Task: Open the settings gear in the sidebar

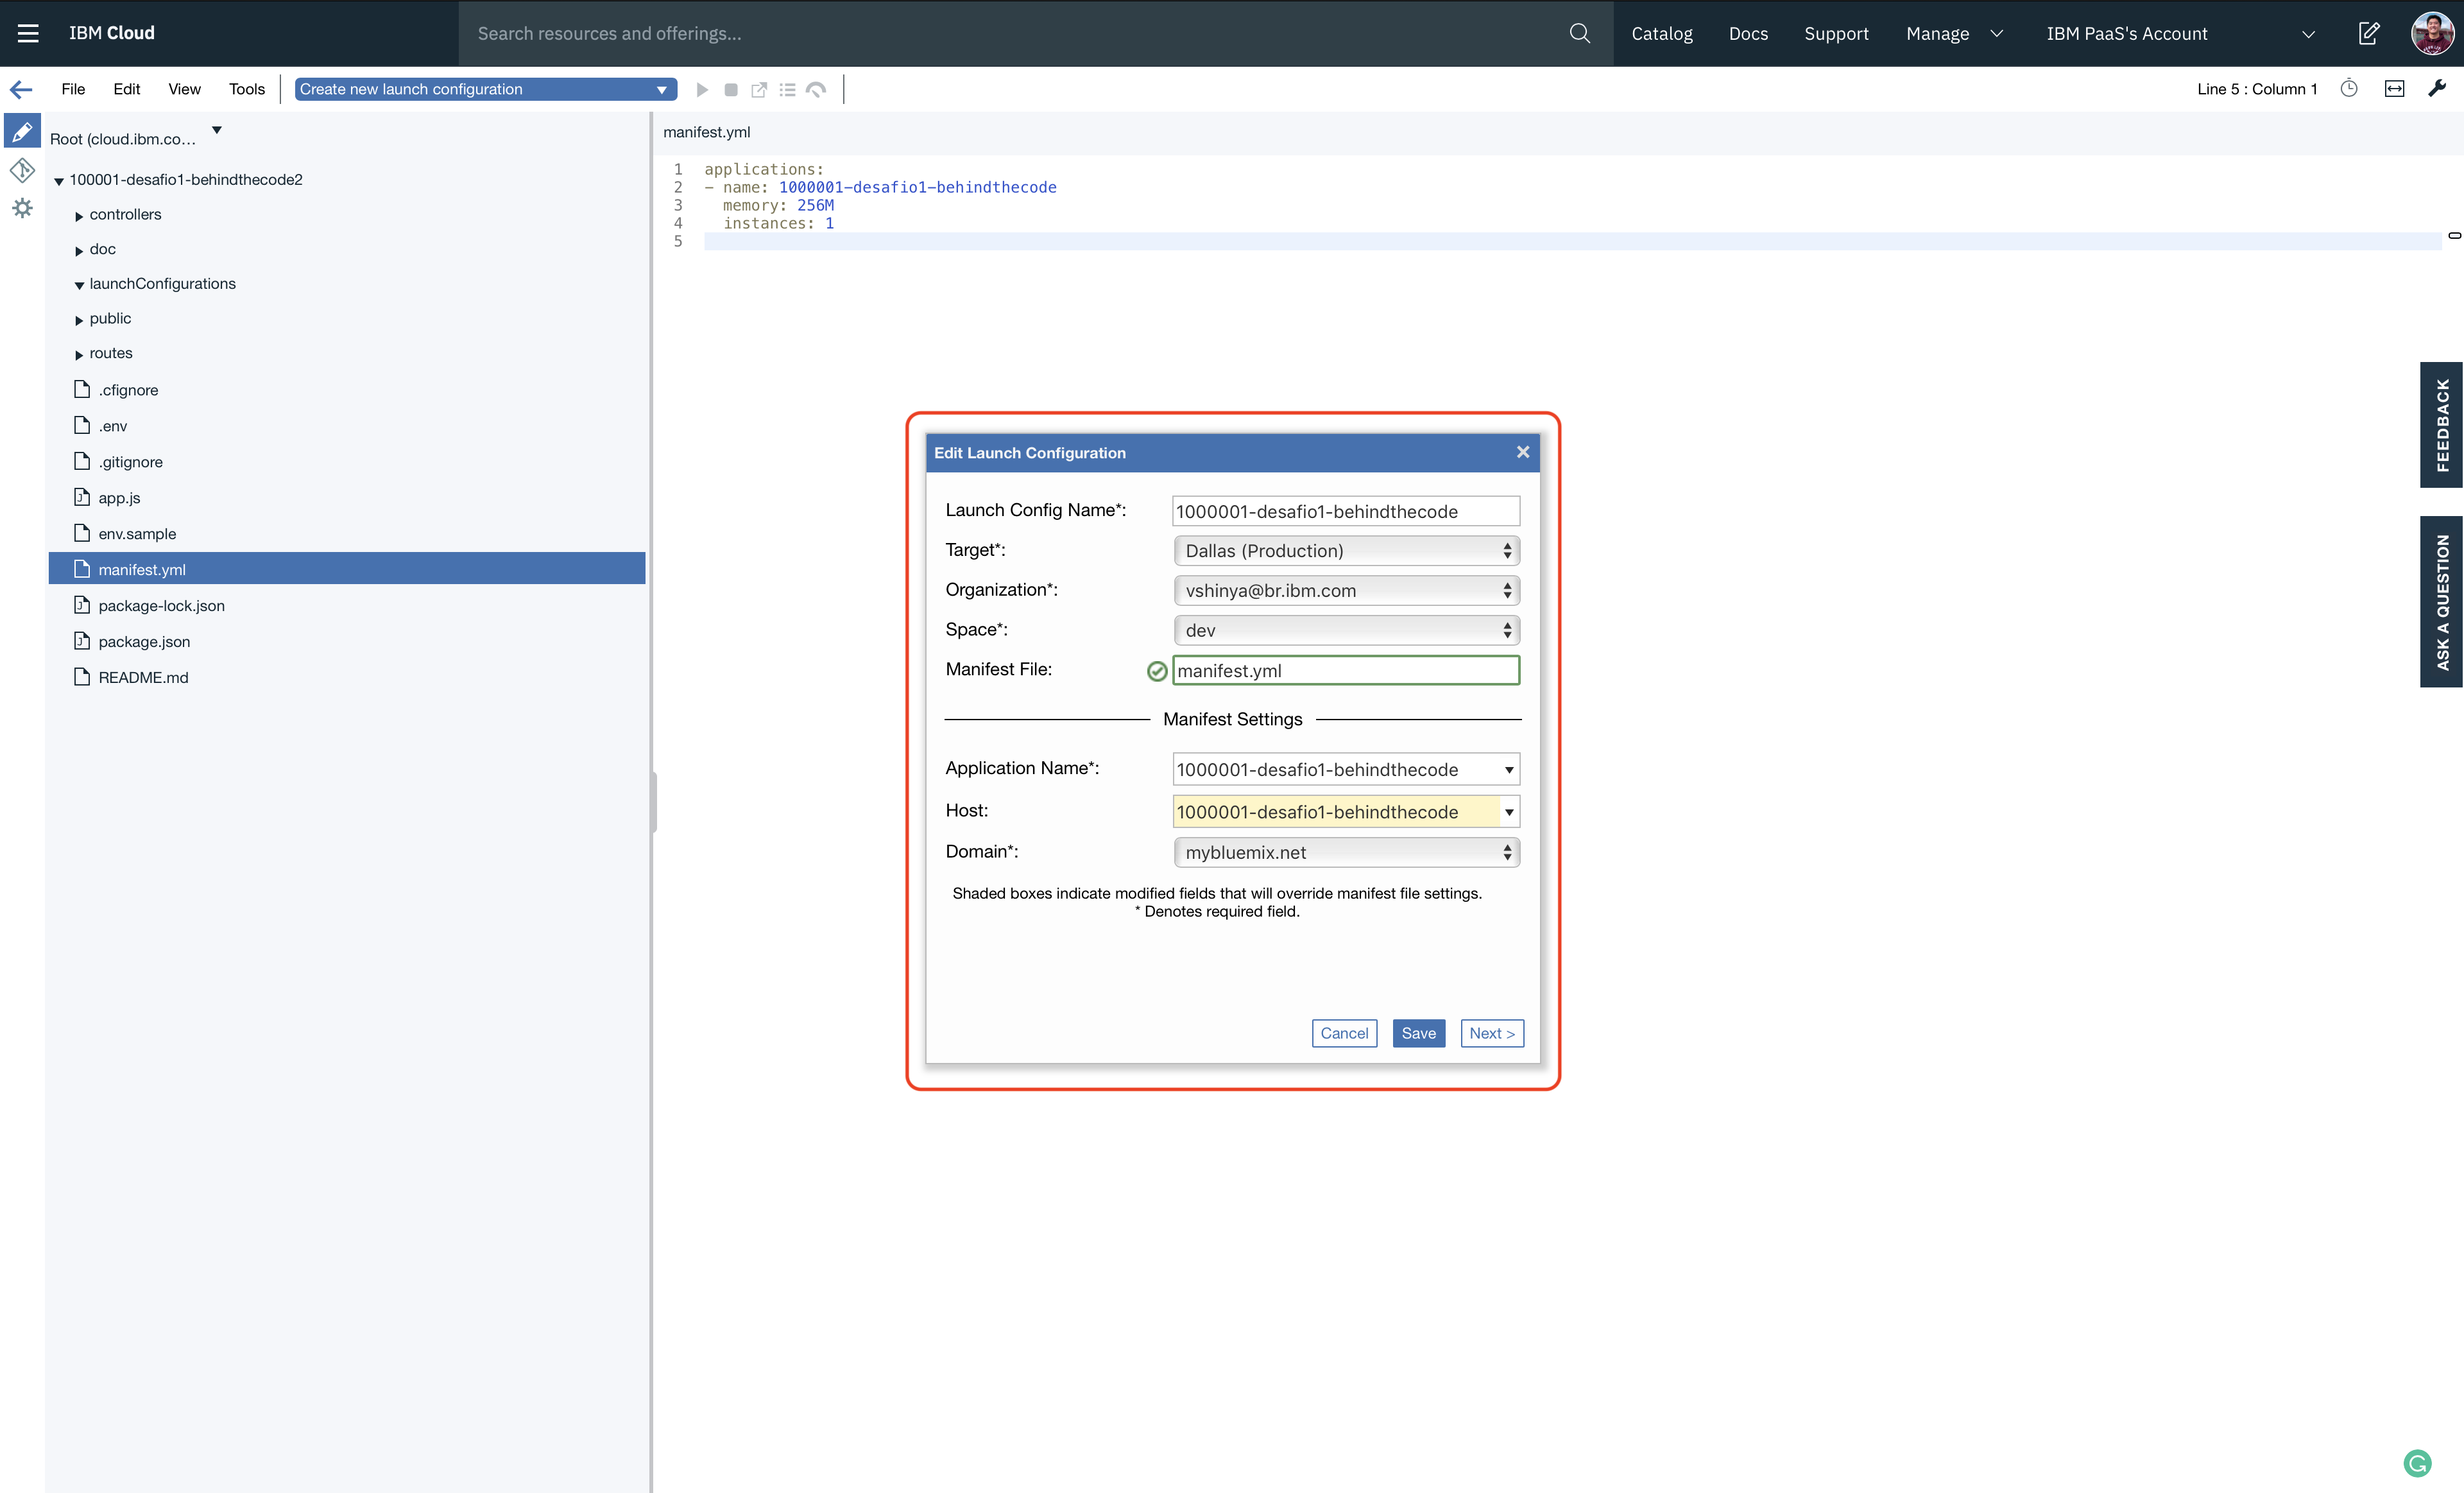Action: click(22, 208)
